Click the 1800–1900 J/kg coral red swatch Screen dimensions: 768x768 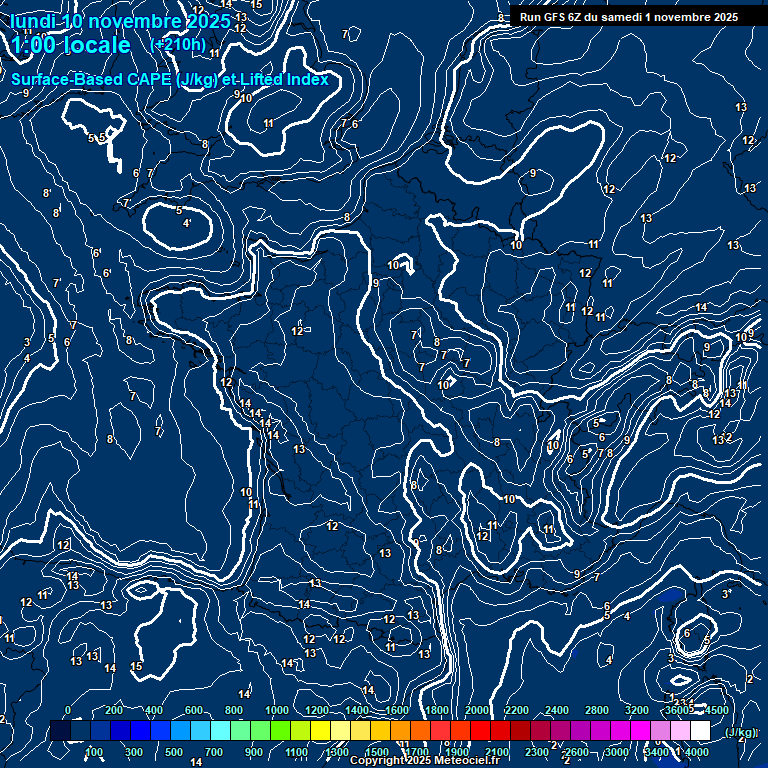[x=440, y=730]
